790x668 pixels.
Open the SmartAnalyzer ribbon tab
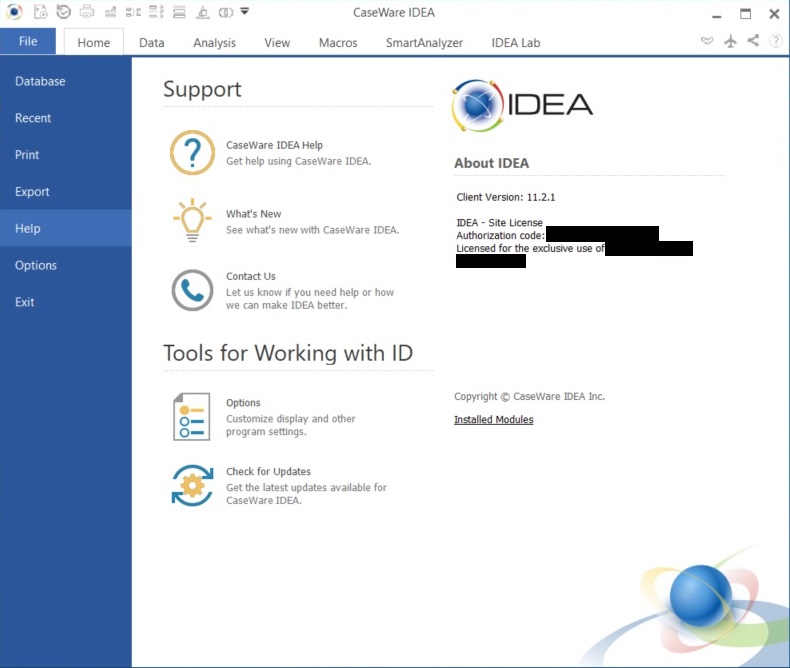point(424,43)
